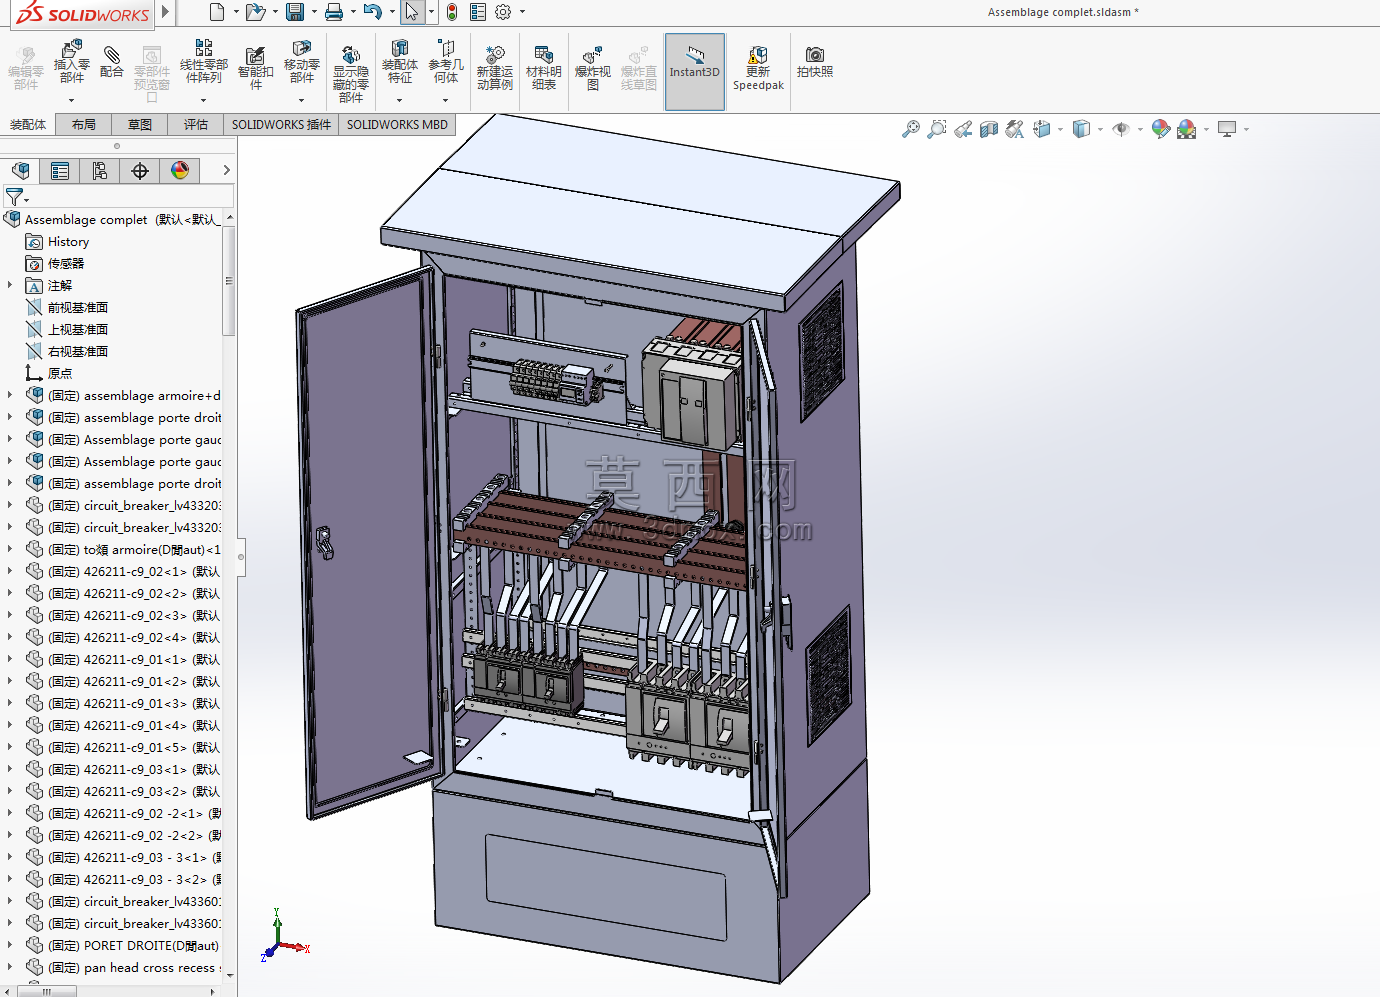Viewport: 1380px width, 997px height.
Task: Click the Zoom to Fit icon
Action: tap(910, 129)
